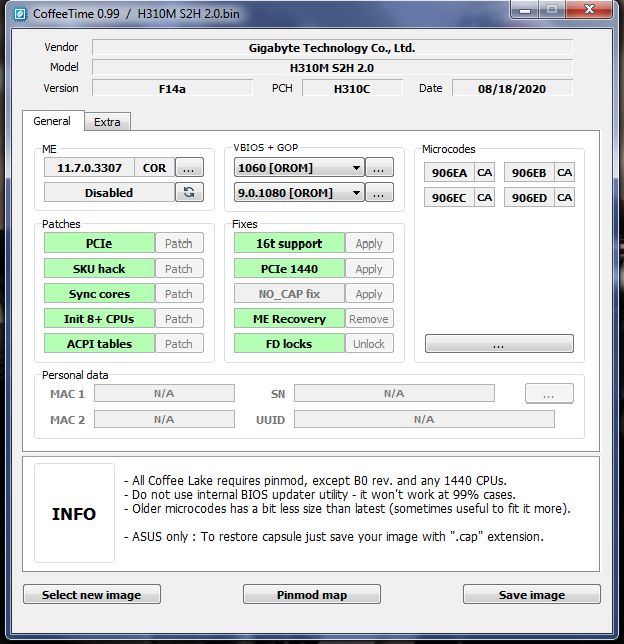Select the General tab

53,121
